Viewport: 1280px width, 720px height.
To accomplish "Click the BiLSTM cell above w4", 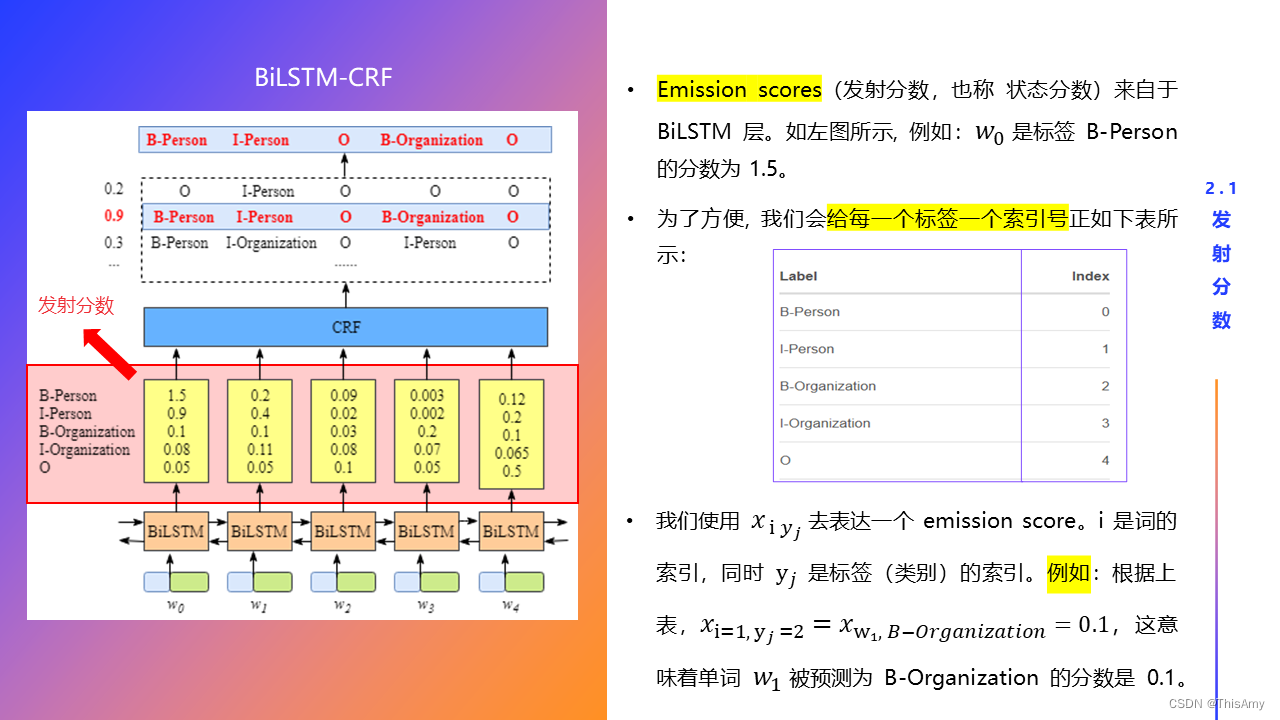I will point(511,531).
